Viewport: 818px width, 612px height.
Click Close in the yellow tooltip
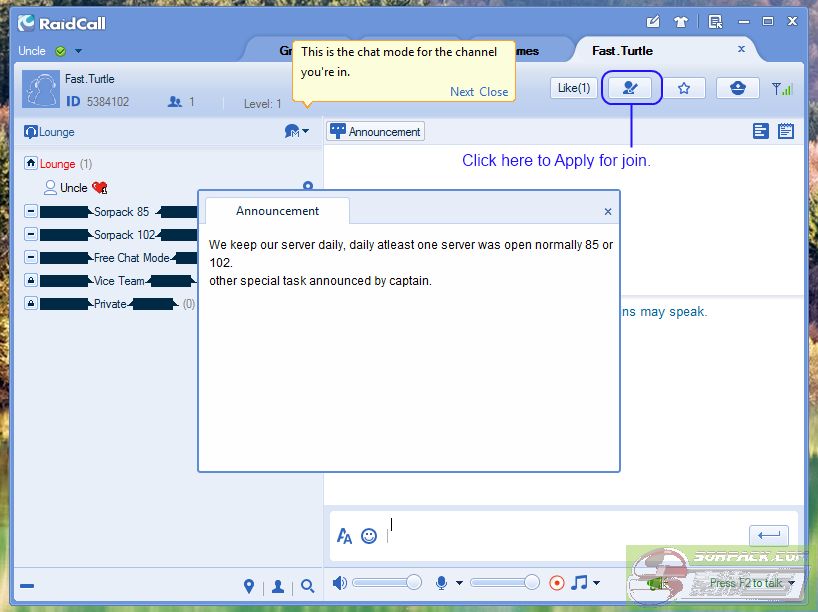(x=494, y=92)
